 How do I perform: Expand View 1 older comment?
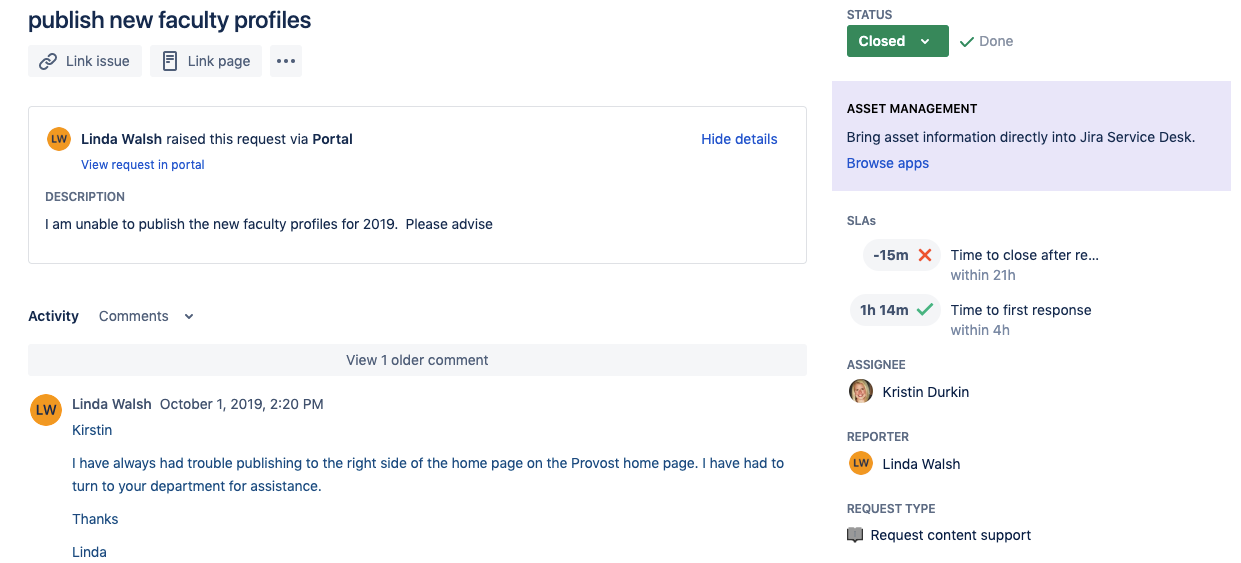(417, 360)
